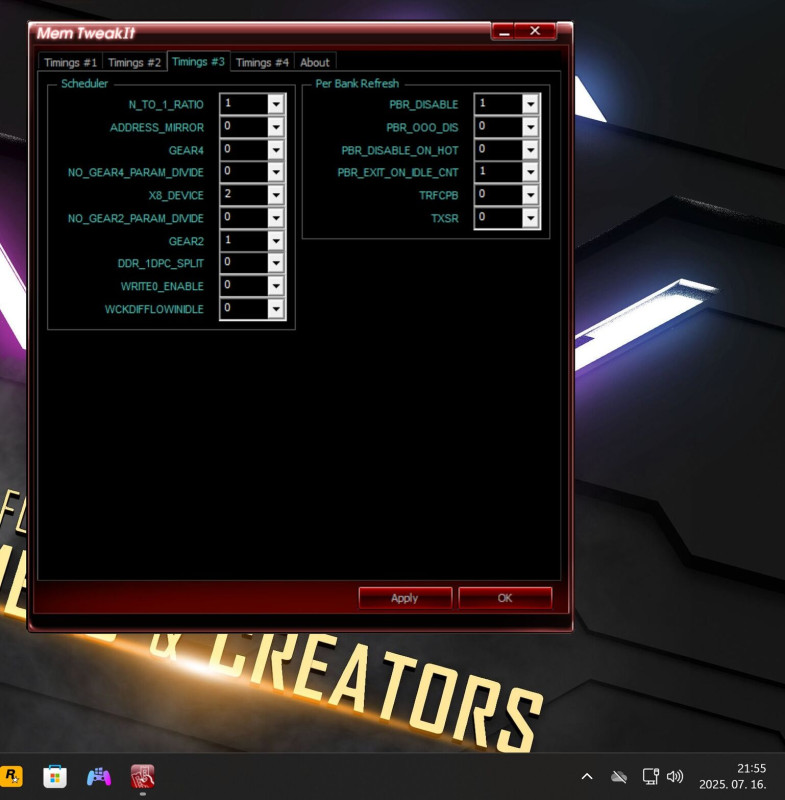Click the GEAR2 label
This screenshot has height=800, width=785.
coord(186,241)
